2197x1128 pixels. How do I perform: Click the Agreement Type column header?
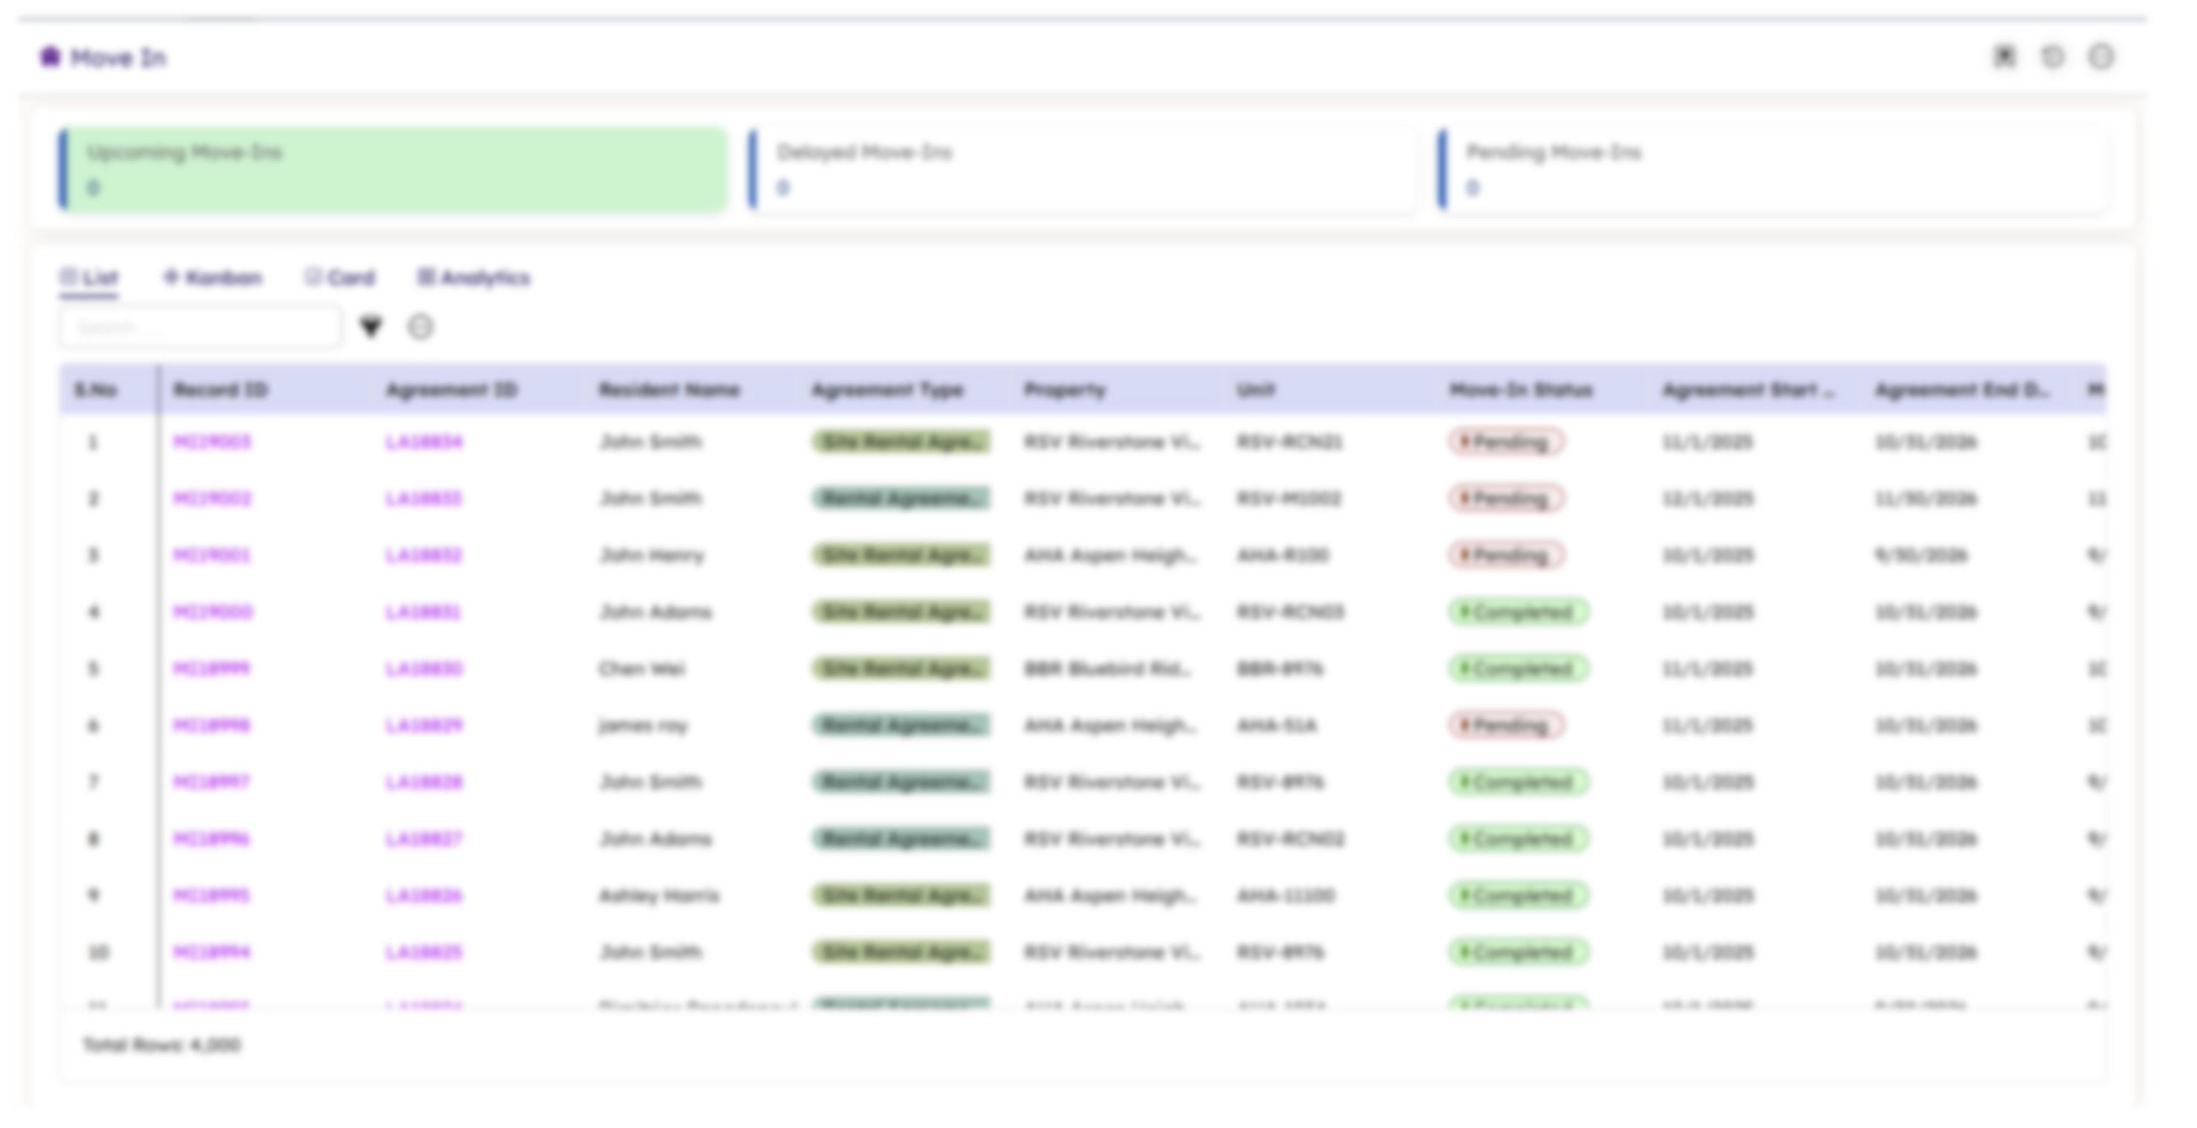pyautogui.click(x=887, y=390)
